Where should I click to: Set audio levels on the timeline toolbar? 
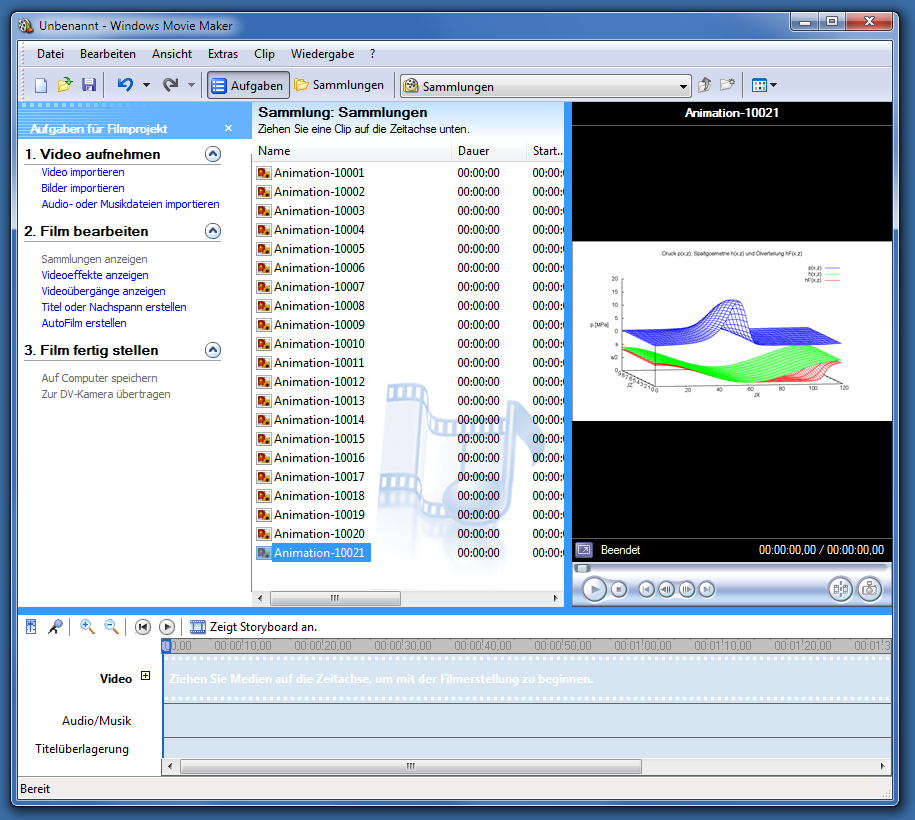(x=31, y=627)
